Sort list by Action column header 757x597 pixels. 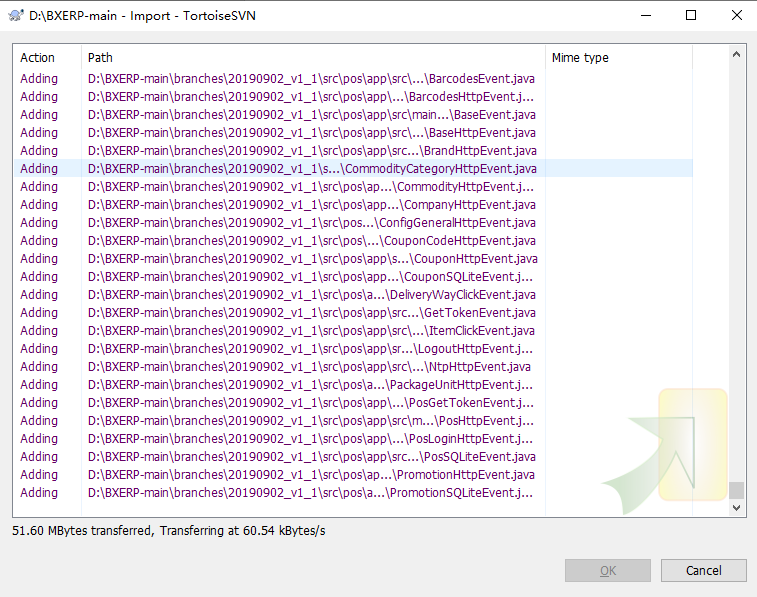47,57
